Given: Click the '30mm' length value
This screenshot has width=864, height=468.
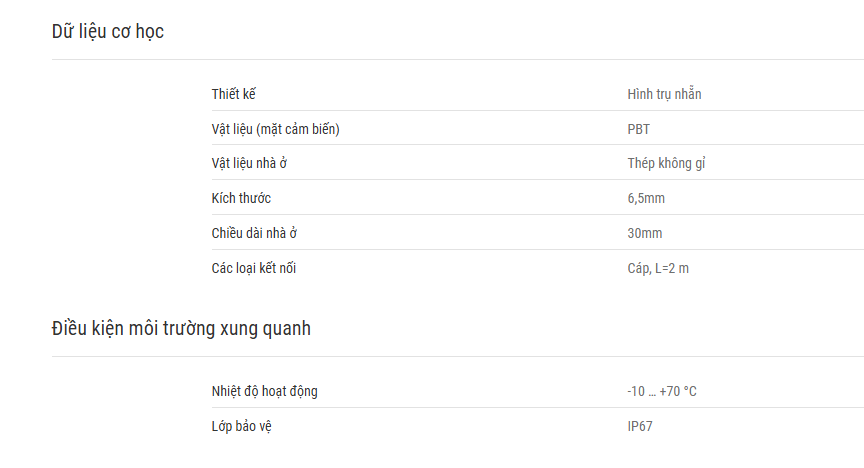Looking at the screenshot, I should click(x=645, y=233).
